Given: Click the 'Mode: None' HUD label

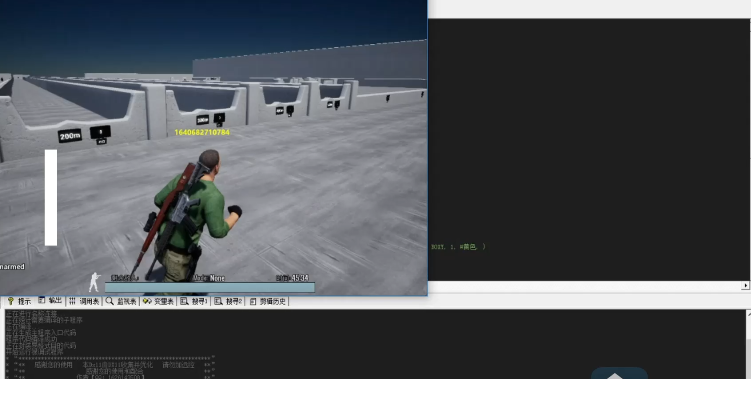Looking at the screenshot, I should (209, 278).
